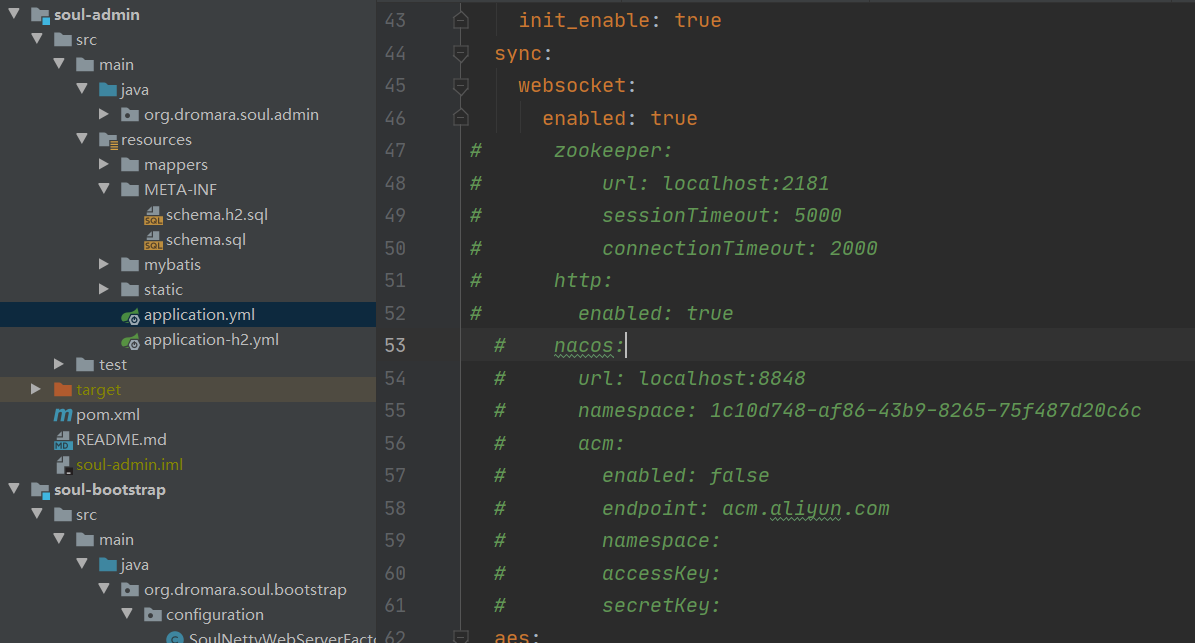Click 'endpoint: acm.aliyun.com' text
The image size is (1195, 643).
click(745, 508)
